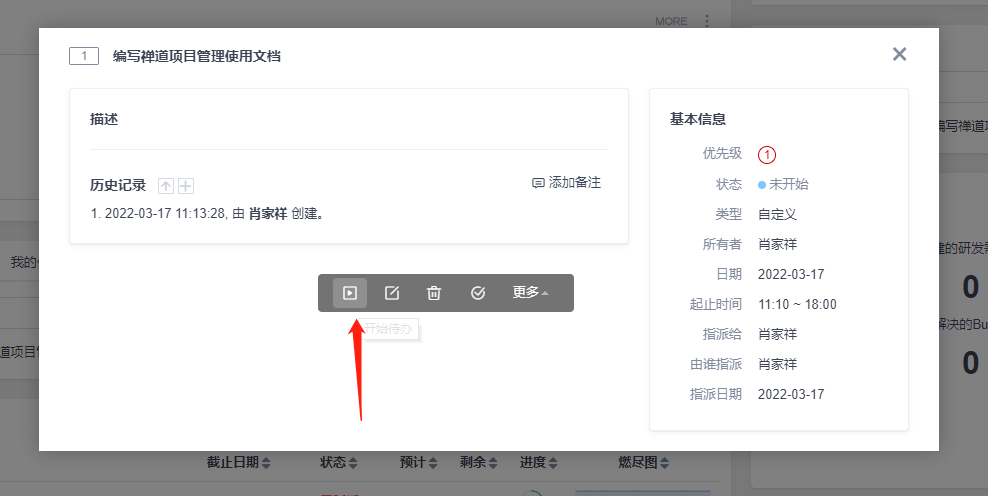Click type value 自定义
The width and height of the screenshot is (988, 496).
coord(778,214)
